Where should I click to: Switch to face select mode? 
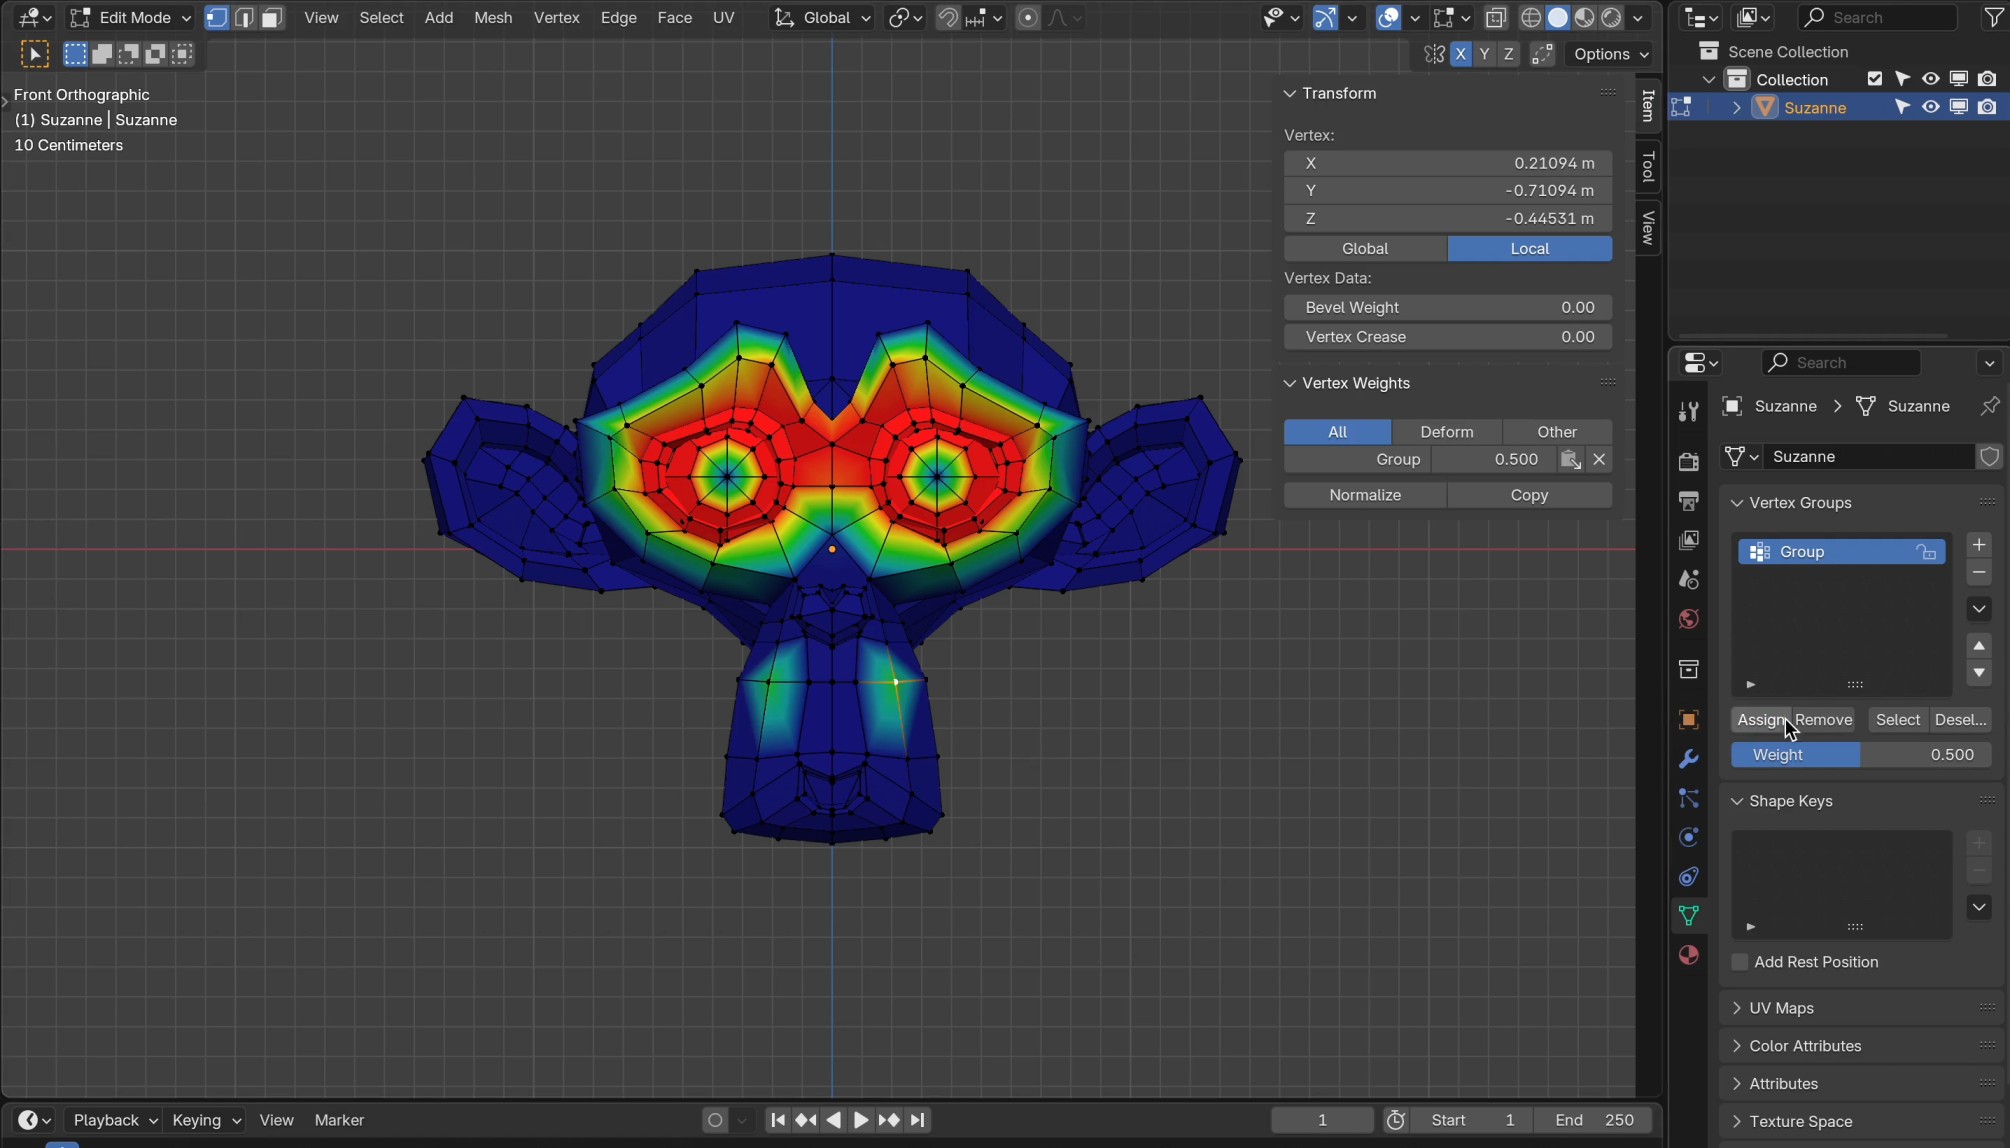coord(272,17)
